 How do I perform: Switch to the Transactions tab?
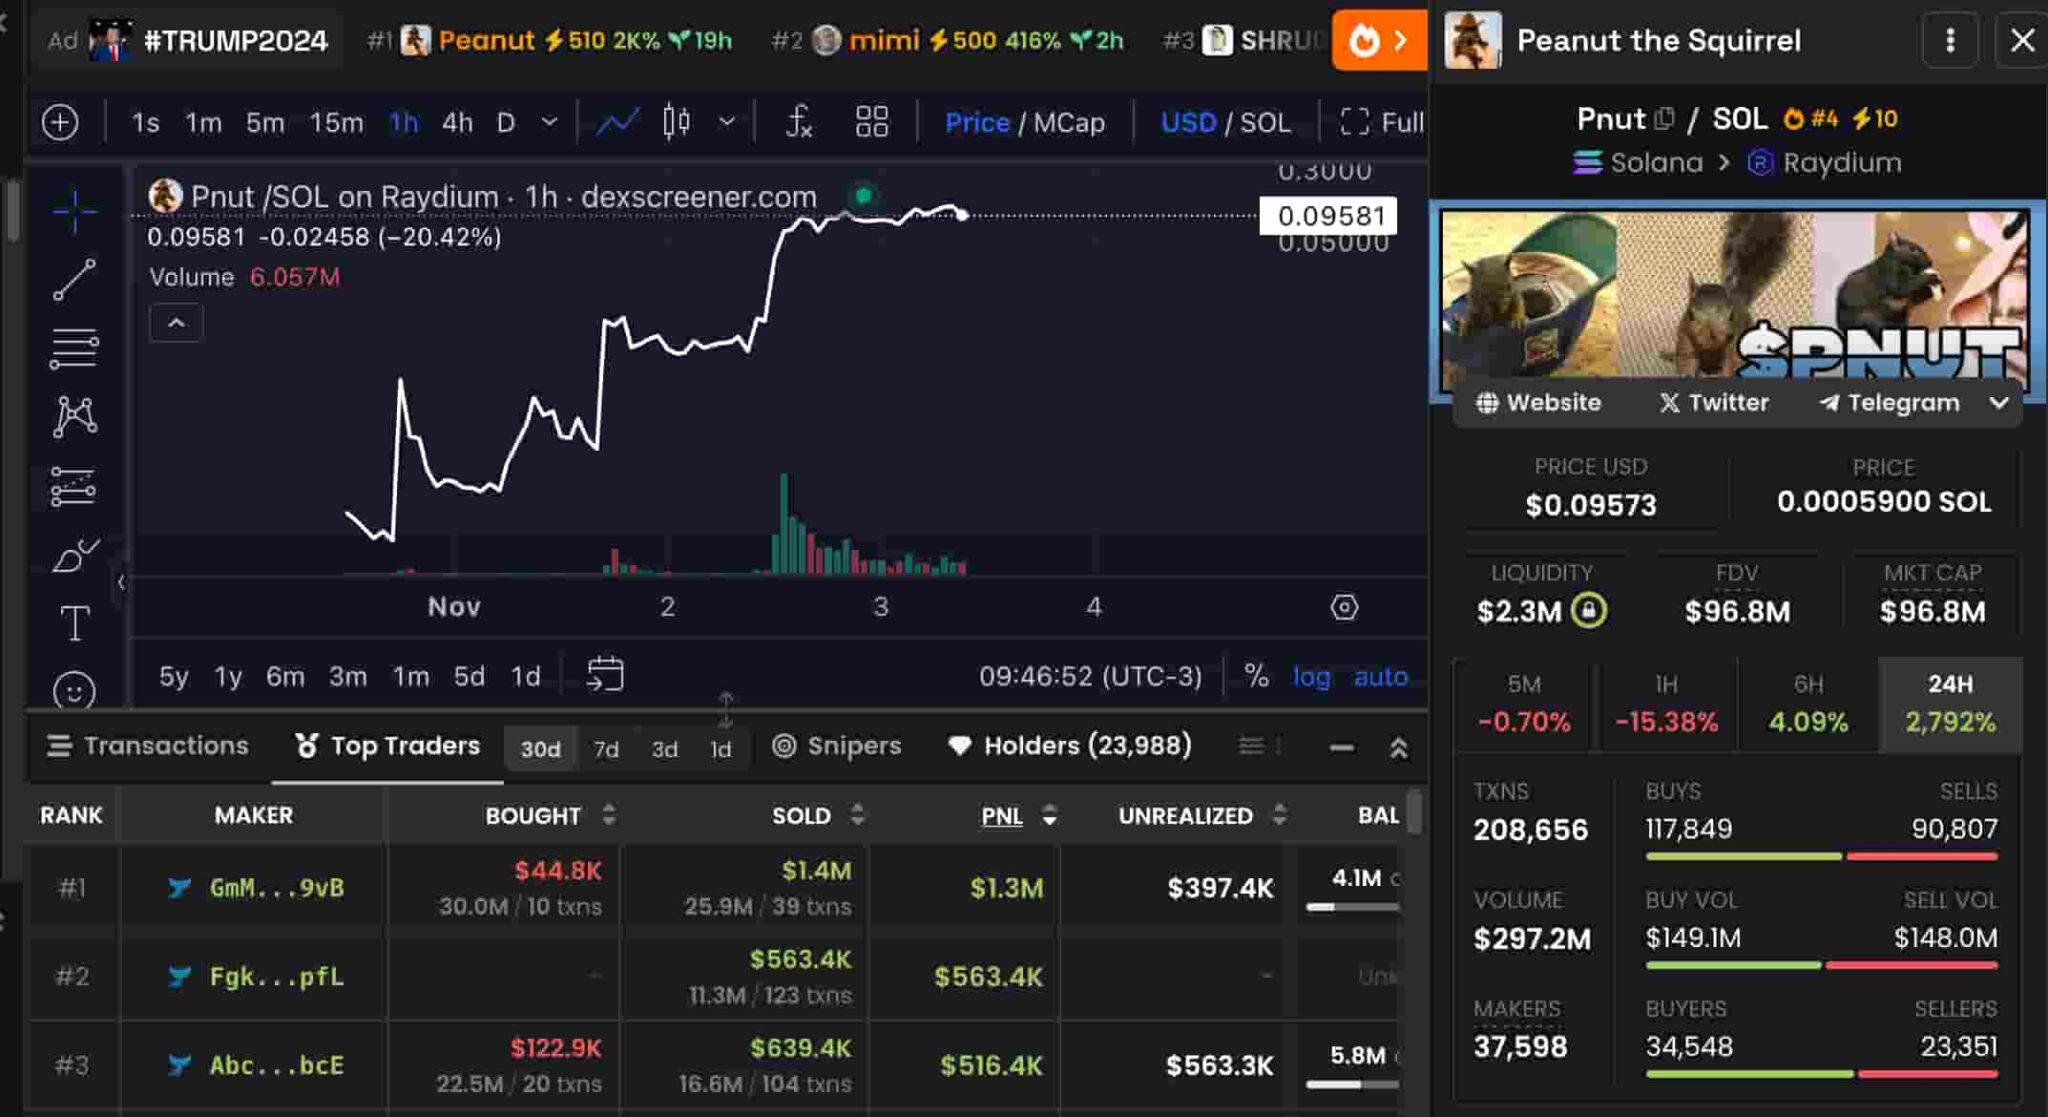tap(165, 745)
